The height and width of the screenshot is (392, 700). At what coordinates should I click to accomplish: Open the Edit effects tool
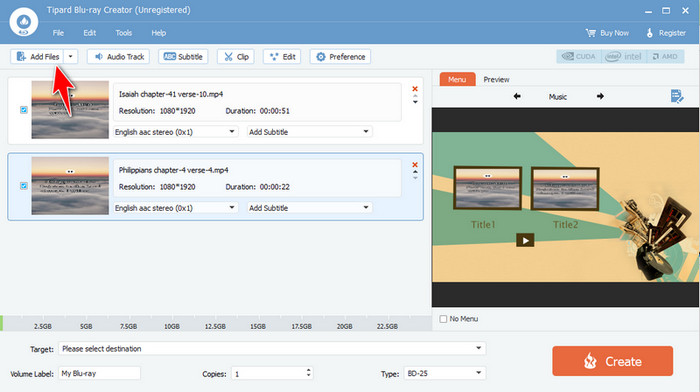[282, 57]
